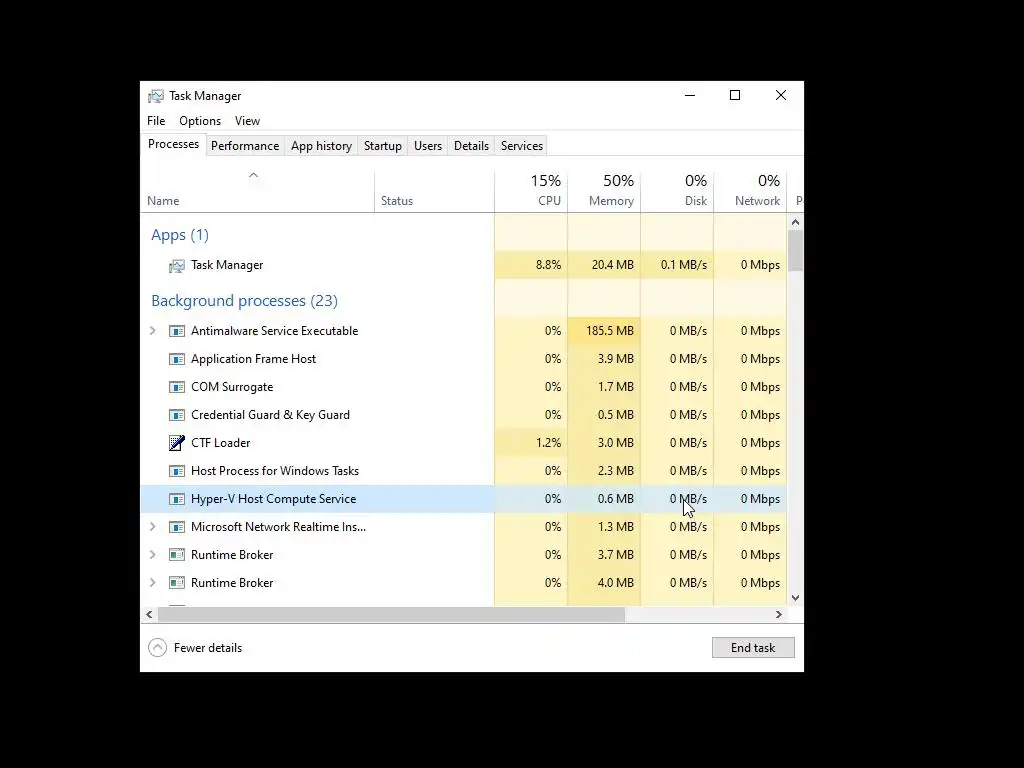This screenshot has height=768, width=1024.
Task: Click the vertical scrollbar thumb
Action: click(795, 251)
